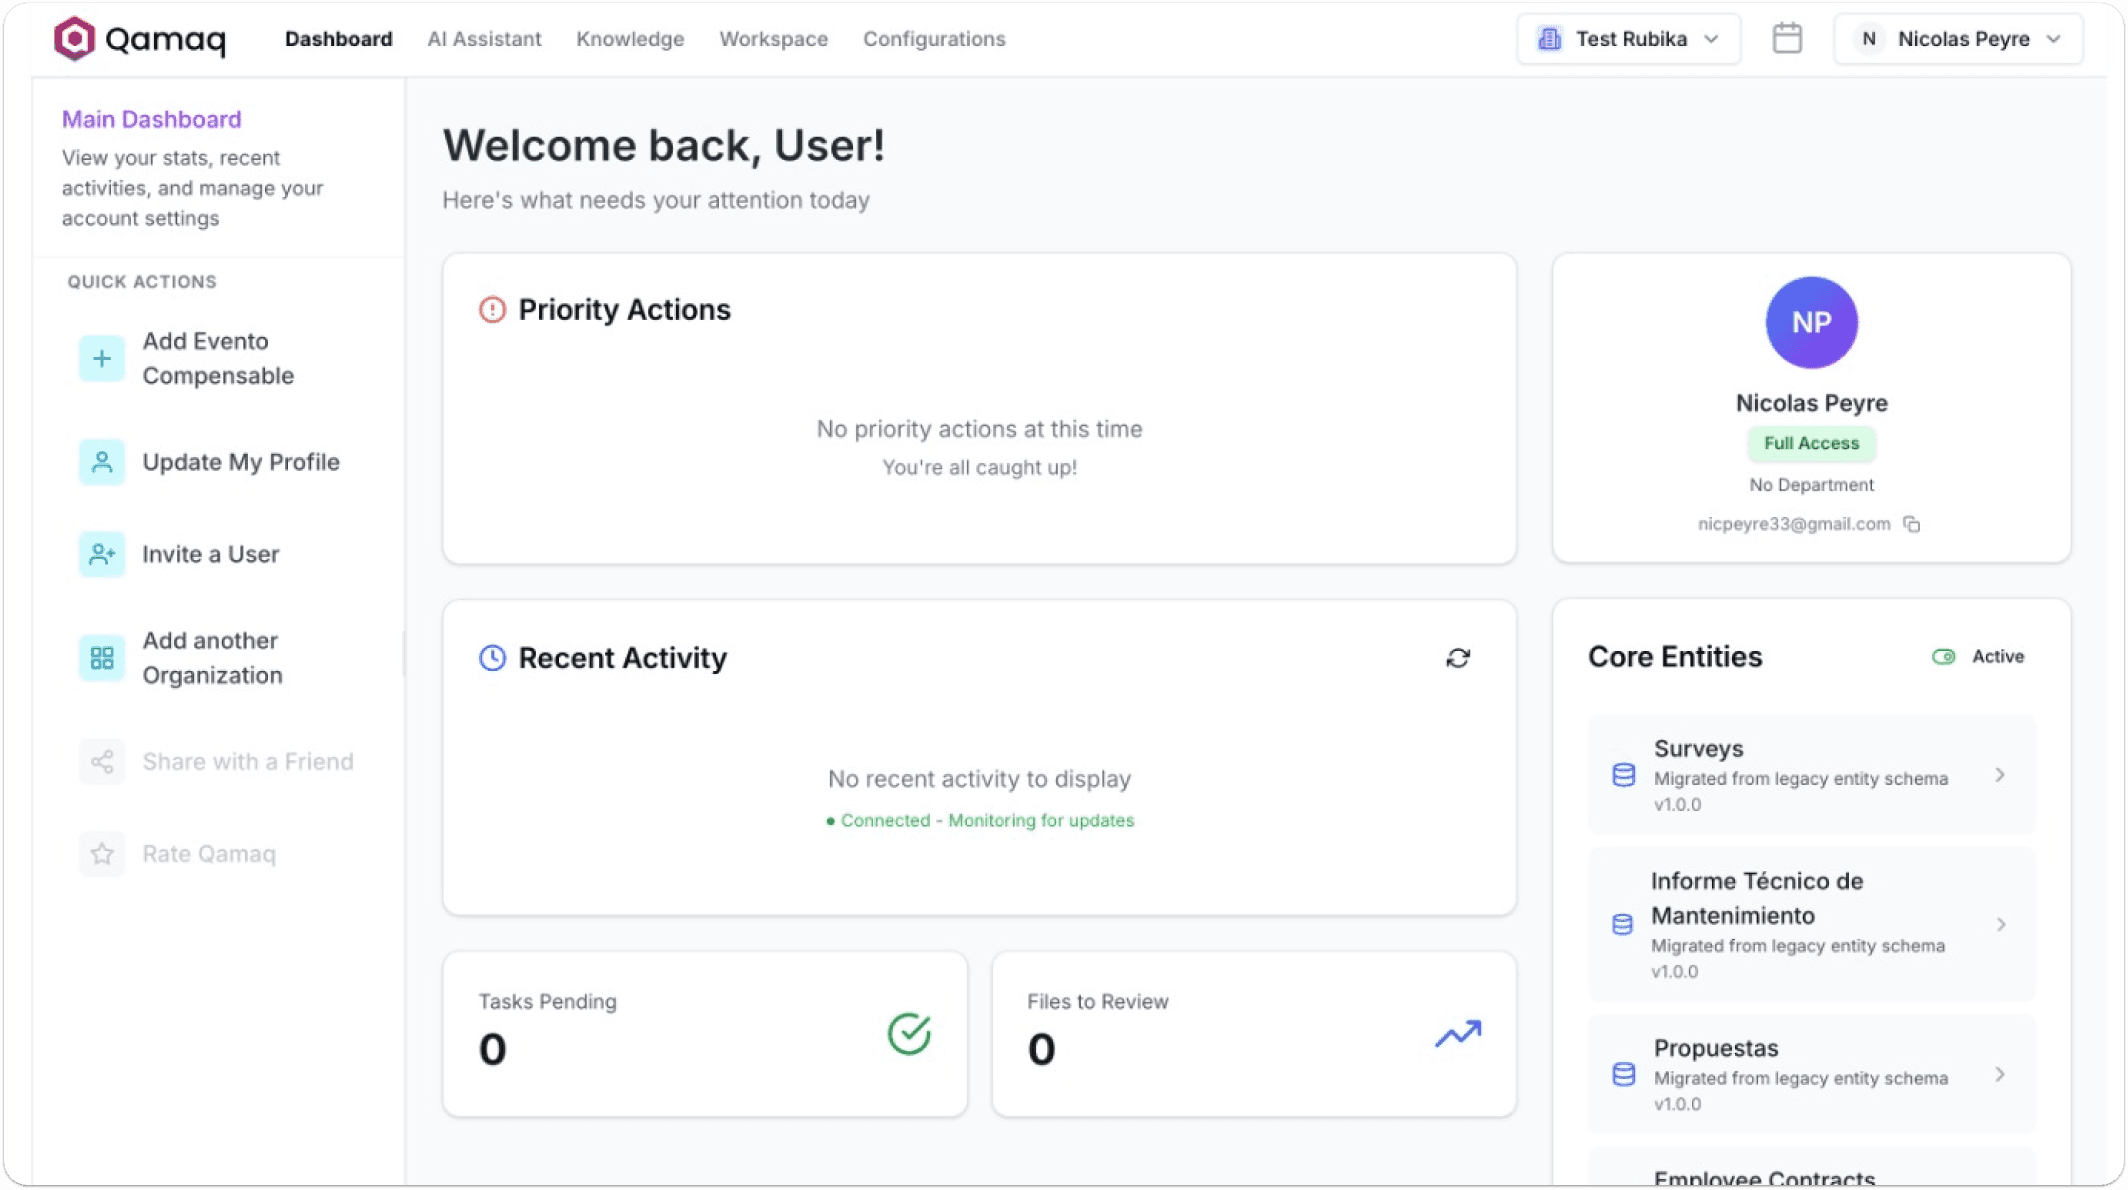2128x1190 pixels.
Task: Expand the Nicolas Peyre user menu
Action: point(1958,39)
